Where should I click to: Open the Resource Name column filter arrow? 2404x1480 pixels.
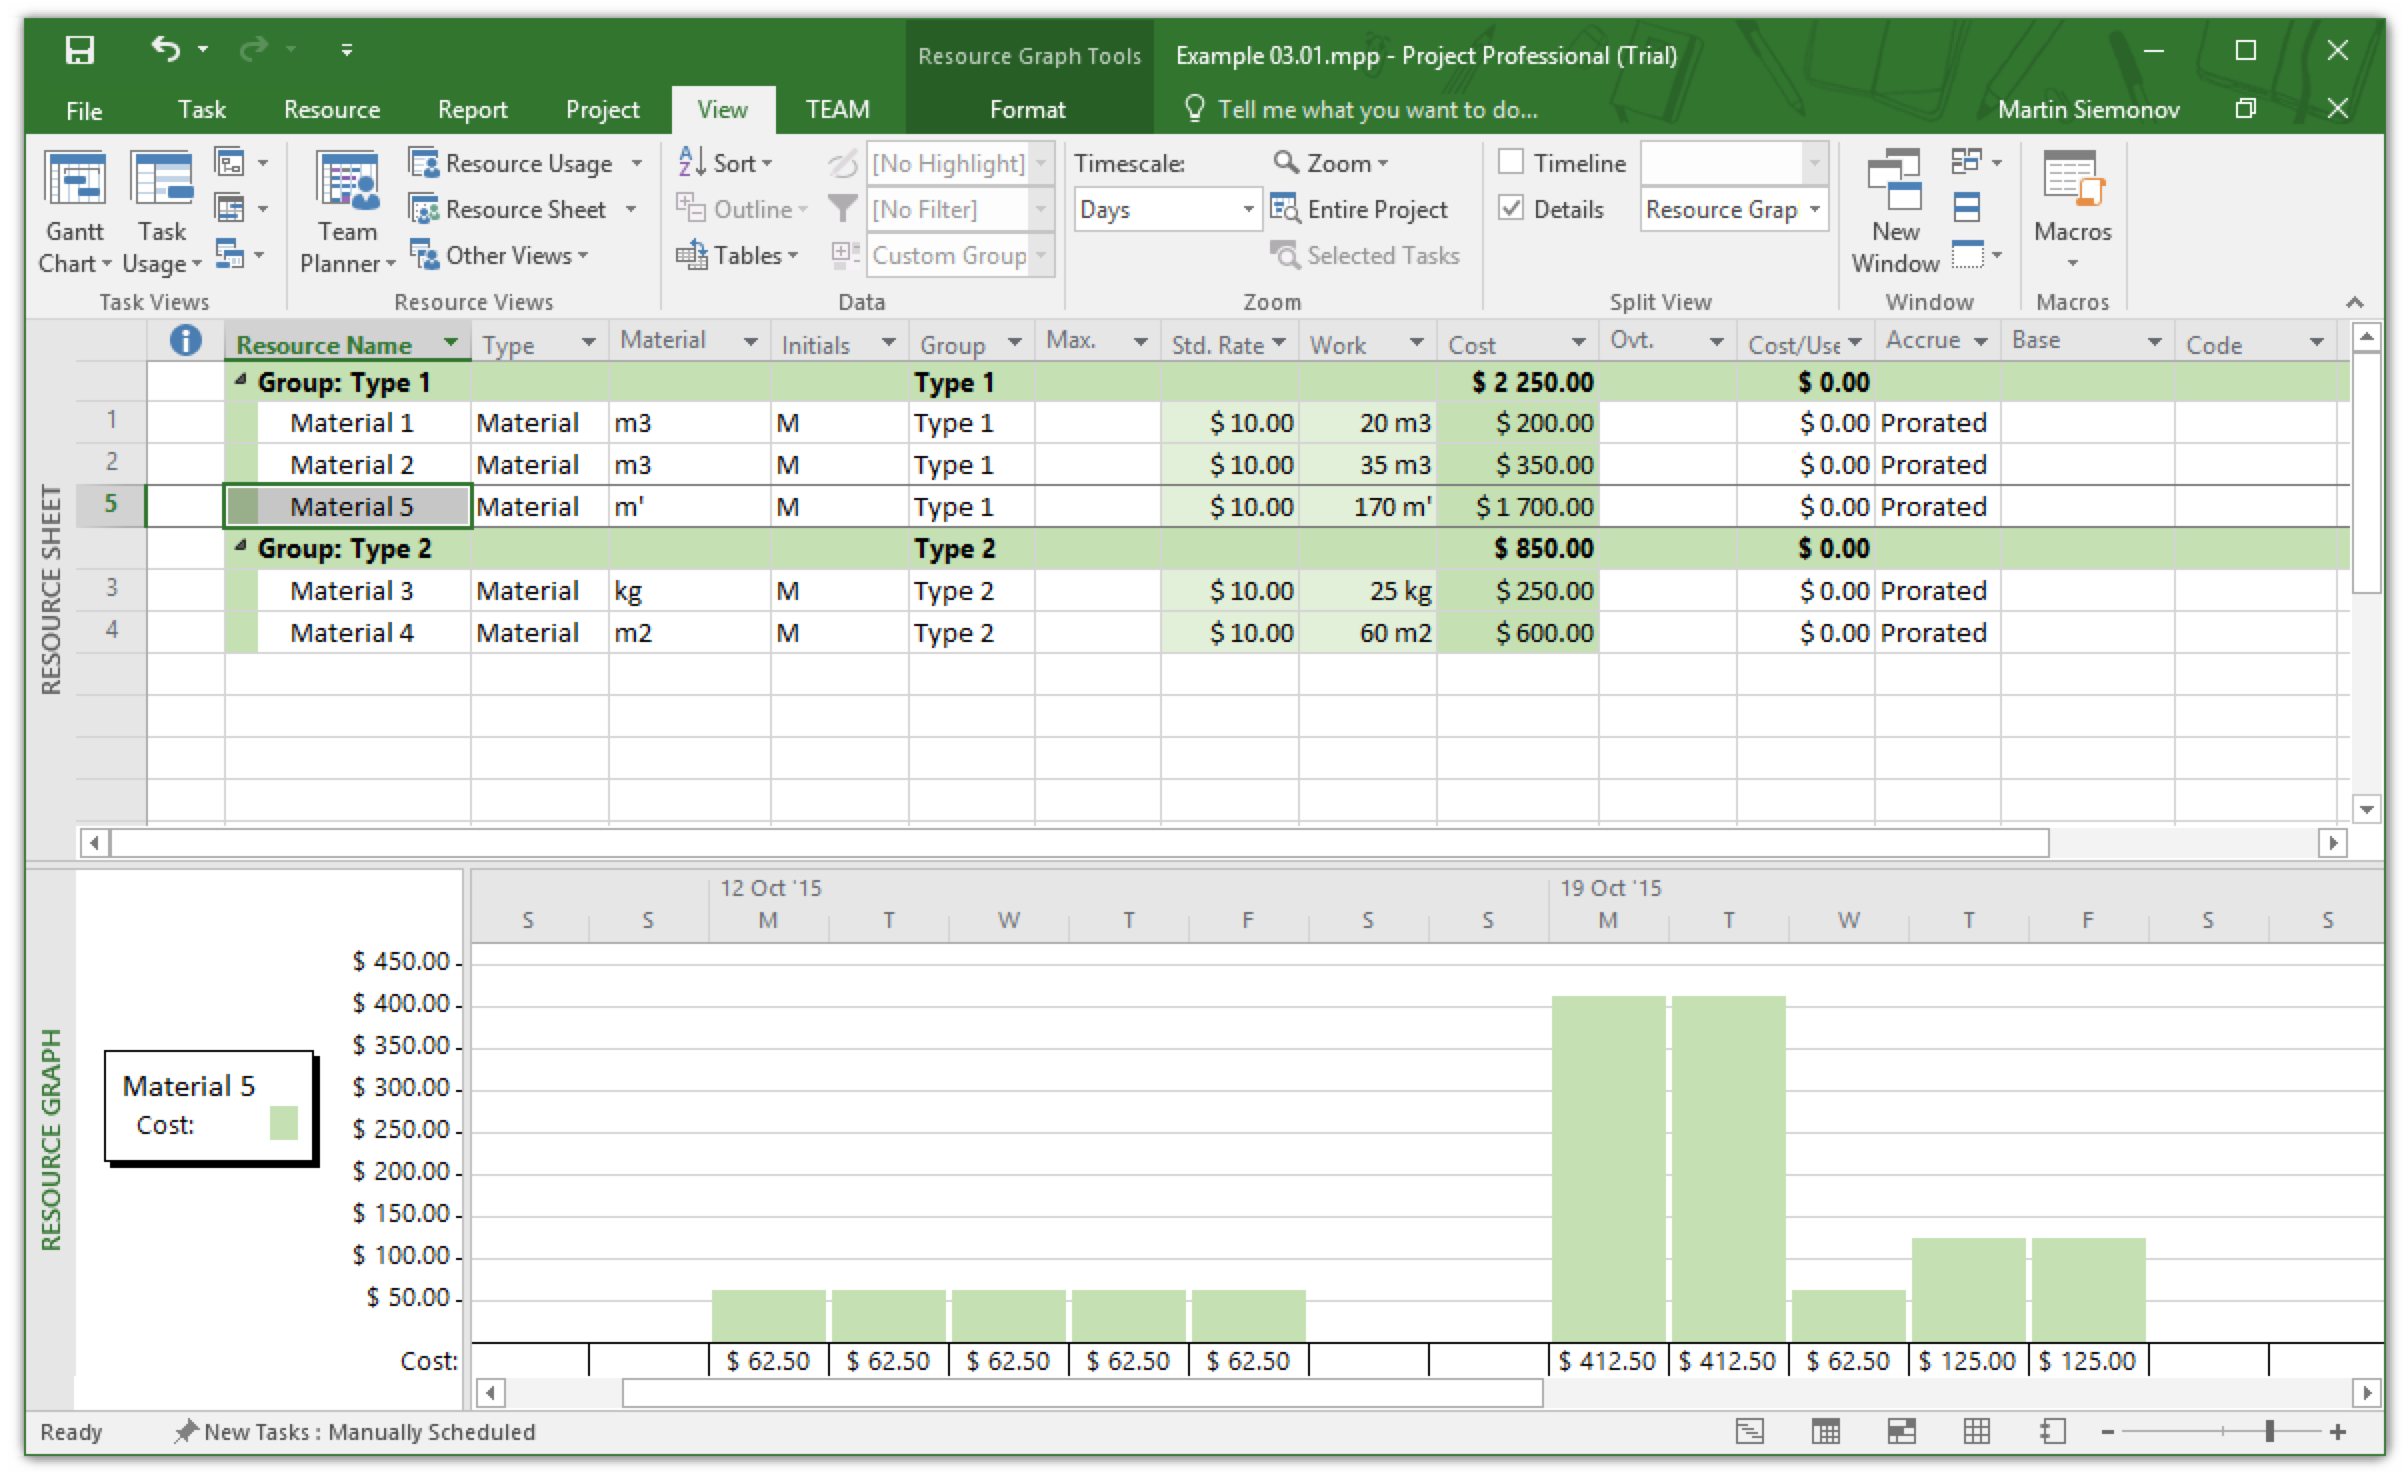pyautogui.click(x=449, y=342)
